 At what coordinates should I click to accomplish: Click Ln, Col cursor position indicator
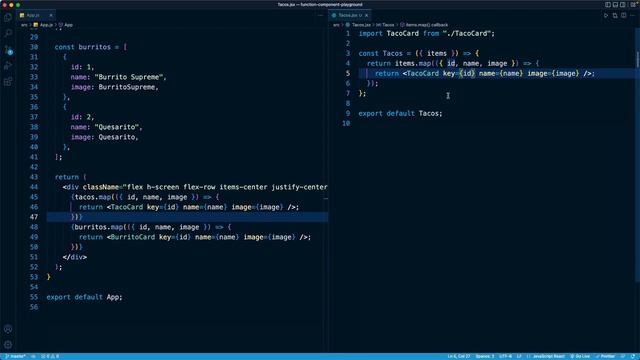click(459, 356)
